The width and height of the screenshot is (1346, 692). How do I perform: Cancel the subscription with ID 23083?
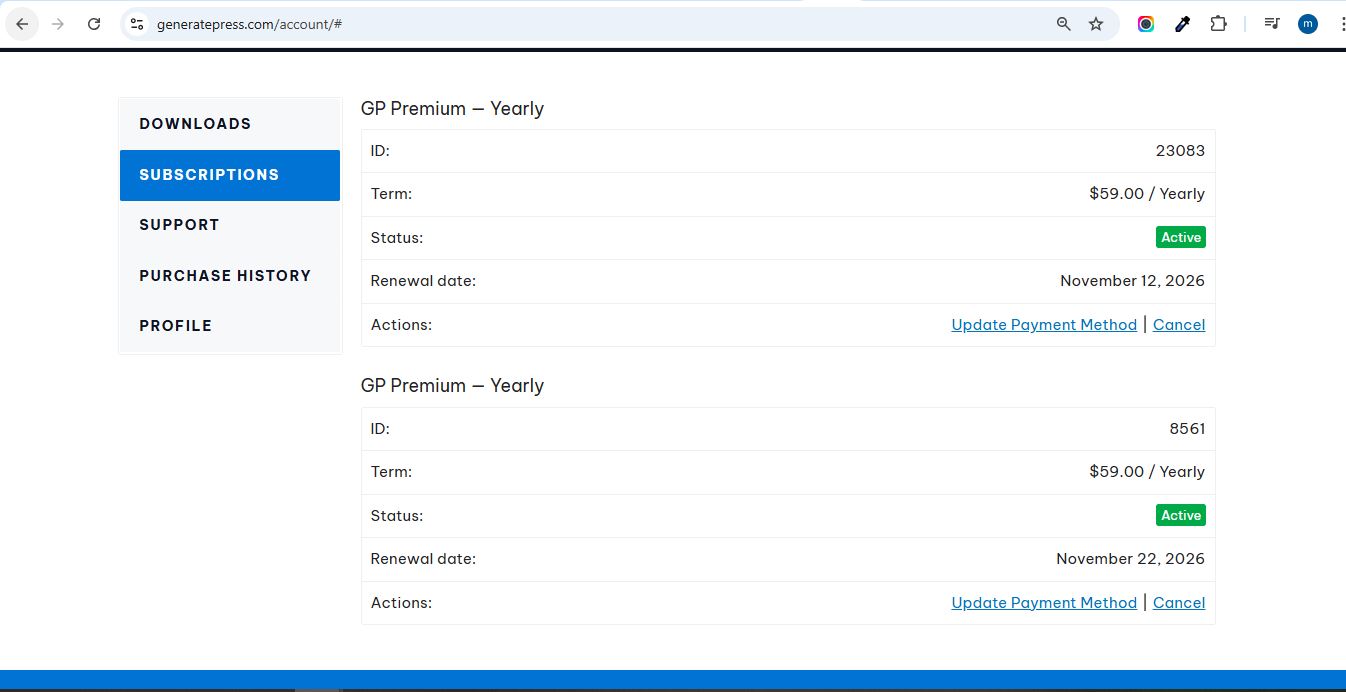1179,325
